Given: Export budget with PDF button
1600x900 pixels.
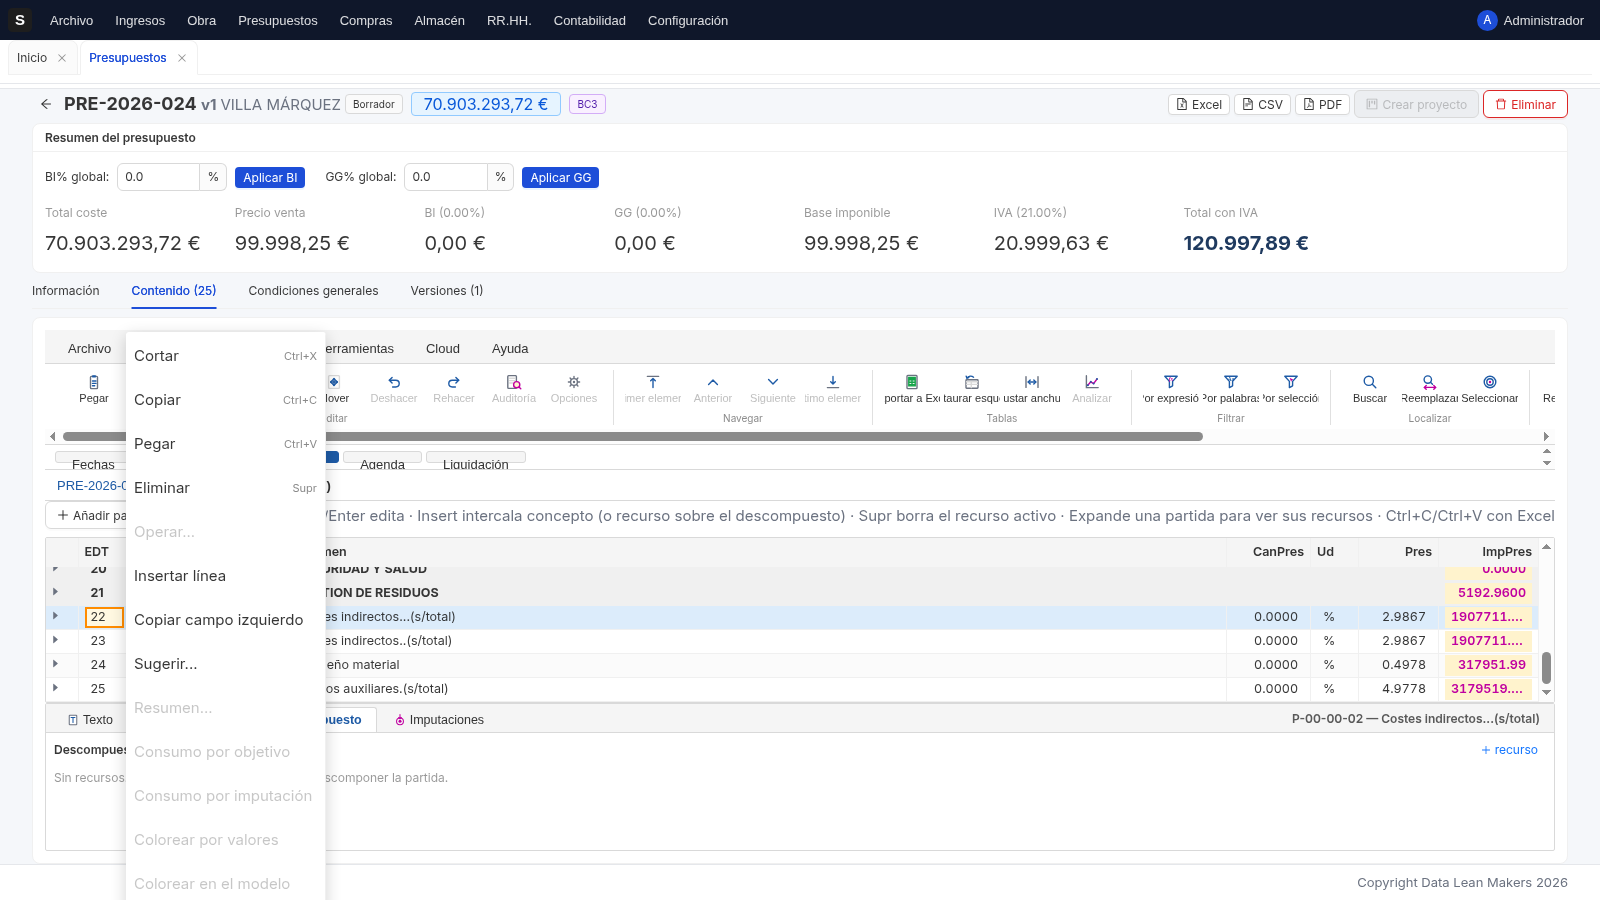Looking at the screenshot, I should [1322, 104].
